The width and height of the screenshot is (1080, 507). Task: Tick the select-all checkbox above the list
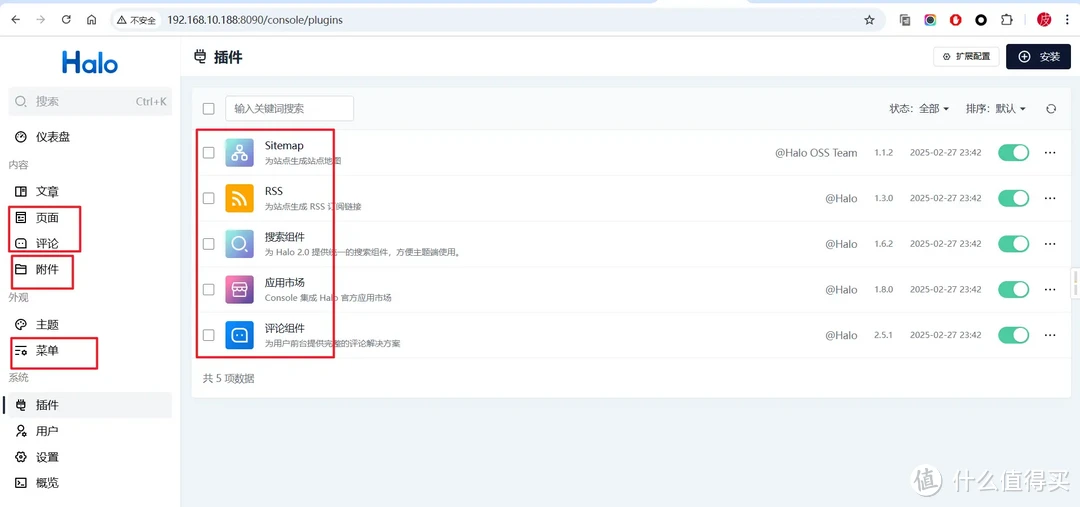click(x=208, y=109)
